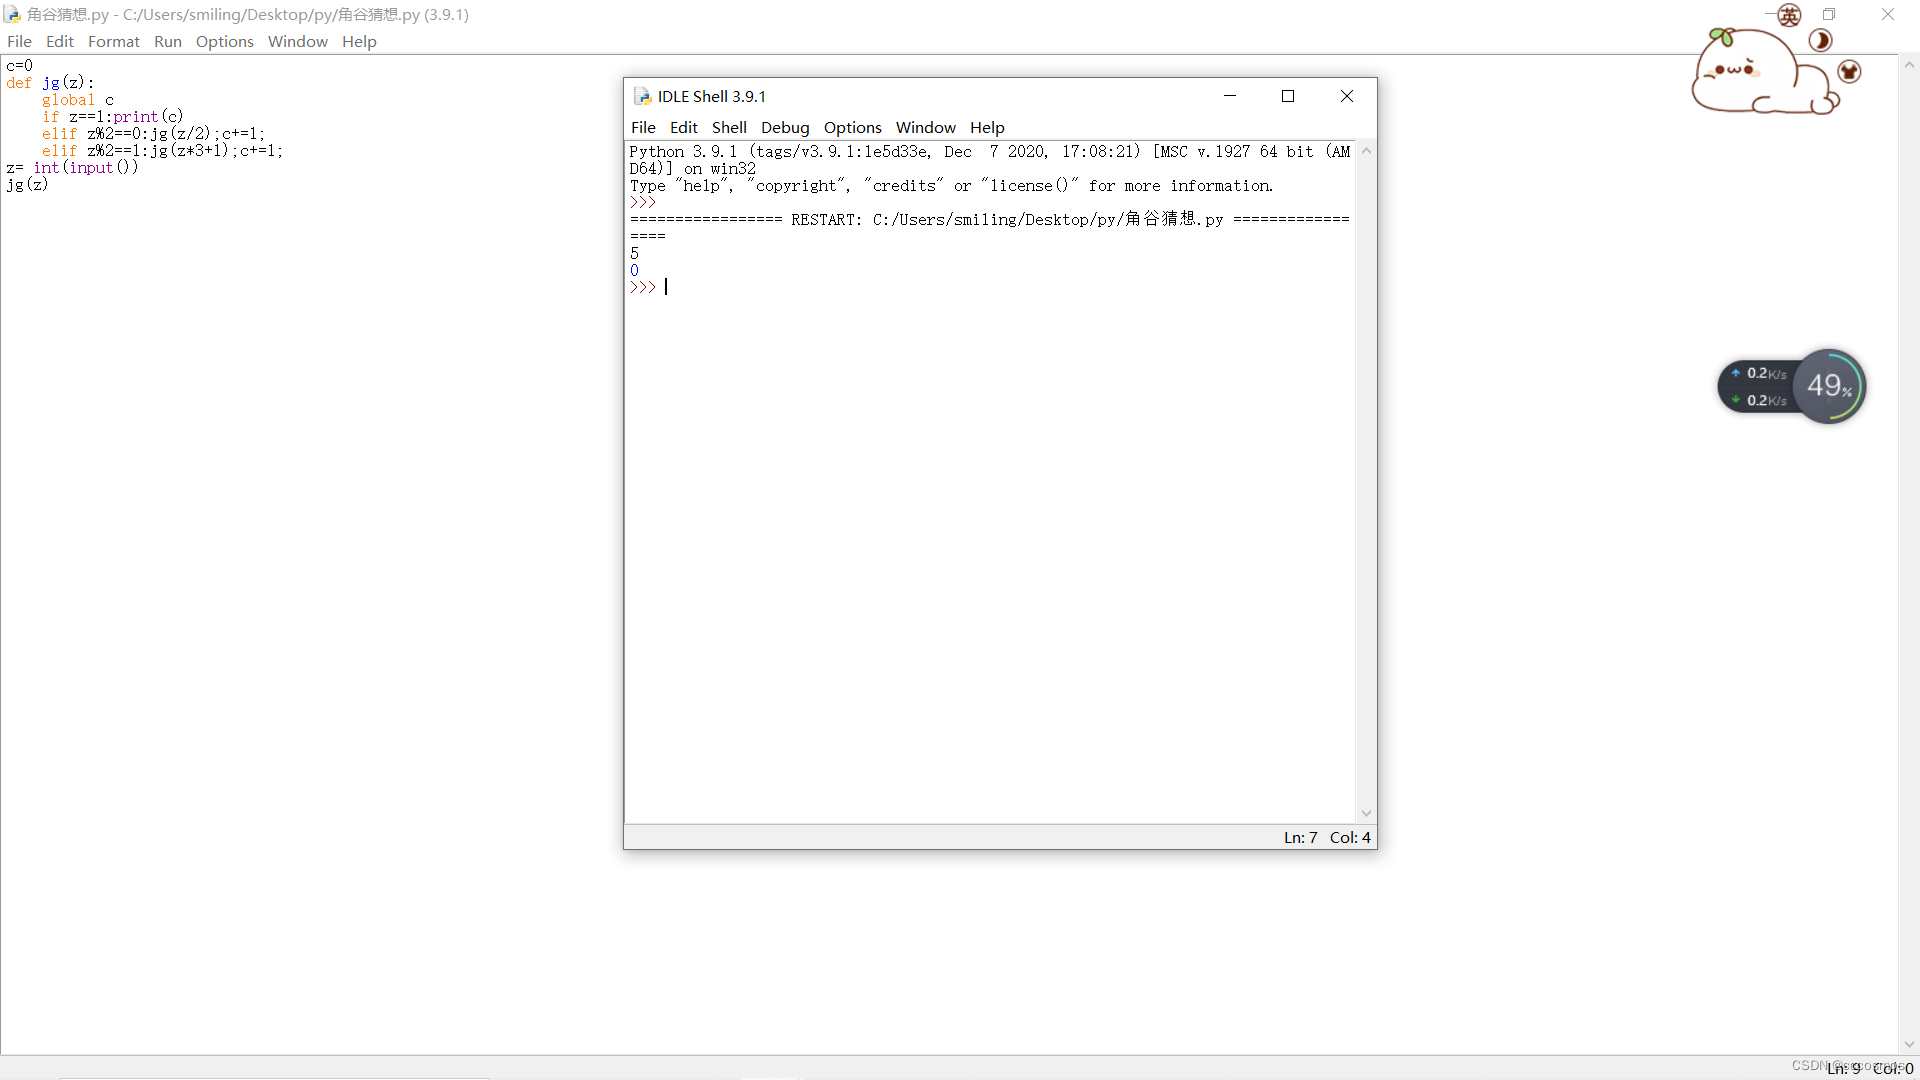The width and height of the screenshot is (1920, 1080).
Task: Click the 'global c' line in editor
Action: pos(78,100)
